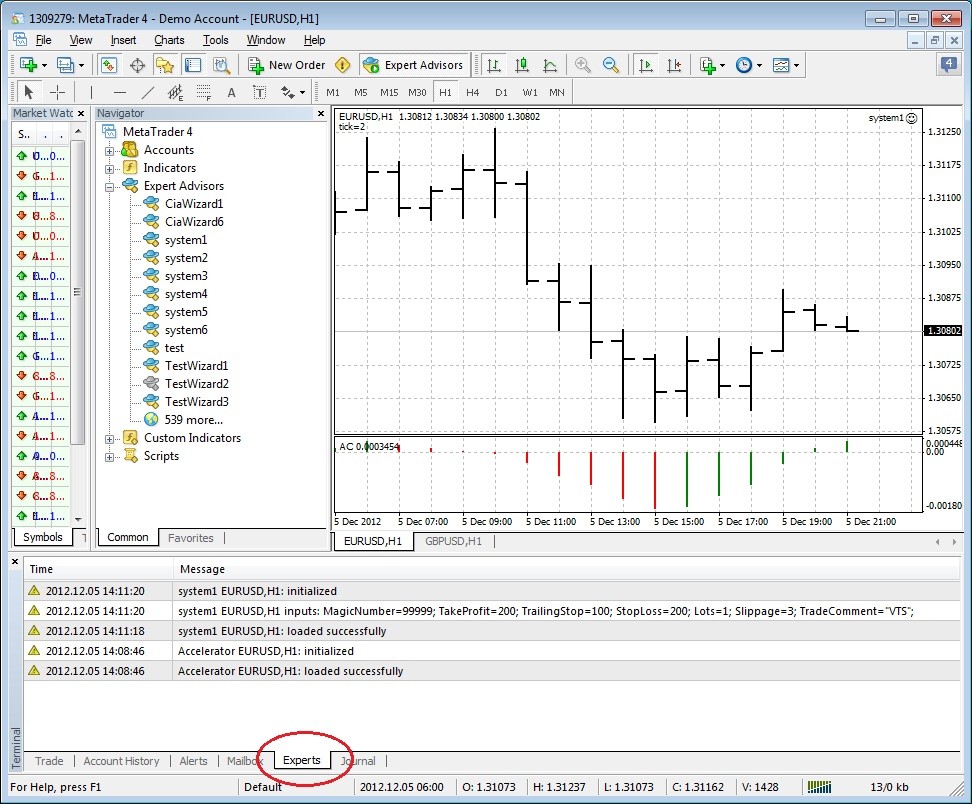The image size is (972, 804).
Task: Open the Tools menu
Action: (216, 40)
